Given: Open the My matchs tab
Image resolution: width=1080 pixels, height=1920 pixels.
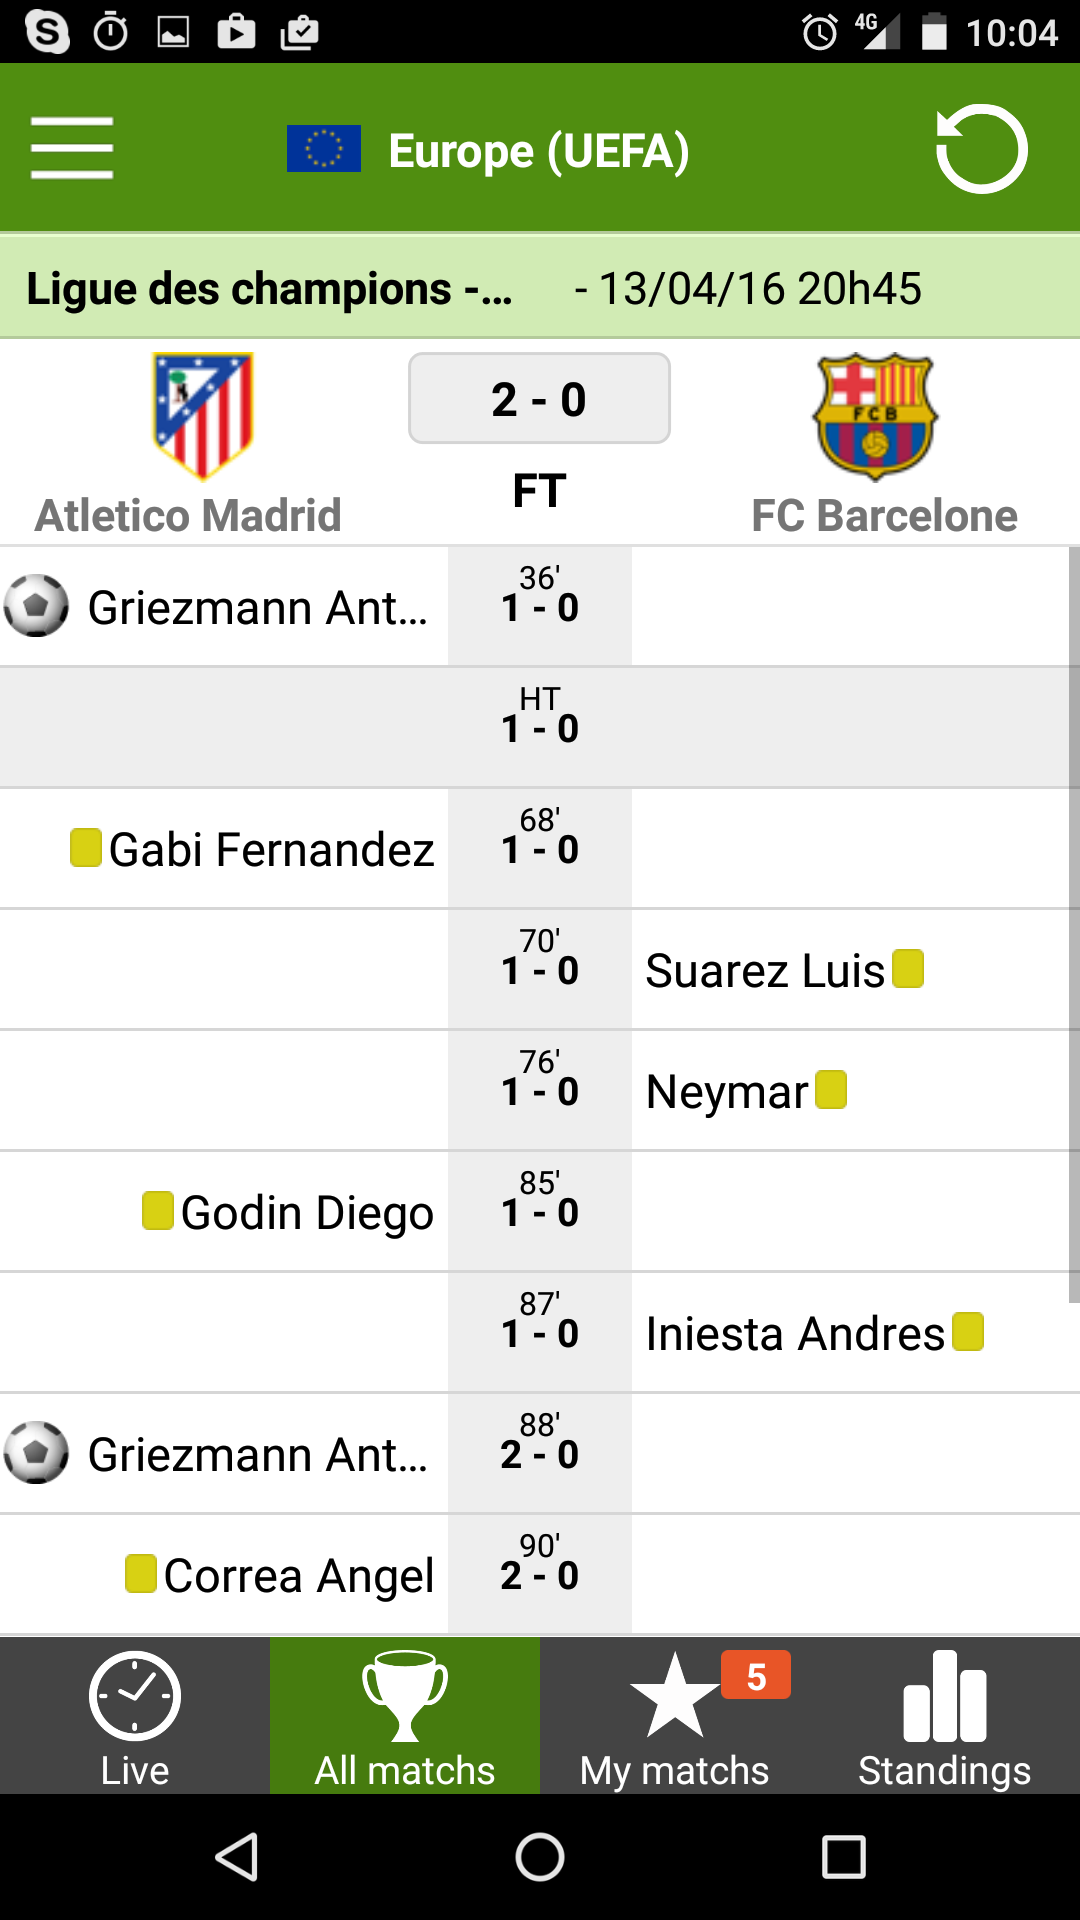Looking at the screenshot, I should pos(675,1716).
